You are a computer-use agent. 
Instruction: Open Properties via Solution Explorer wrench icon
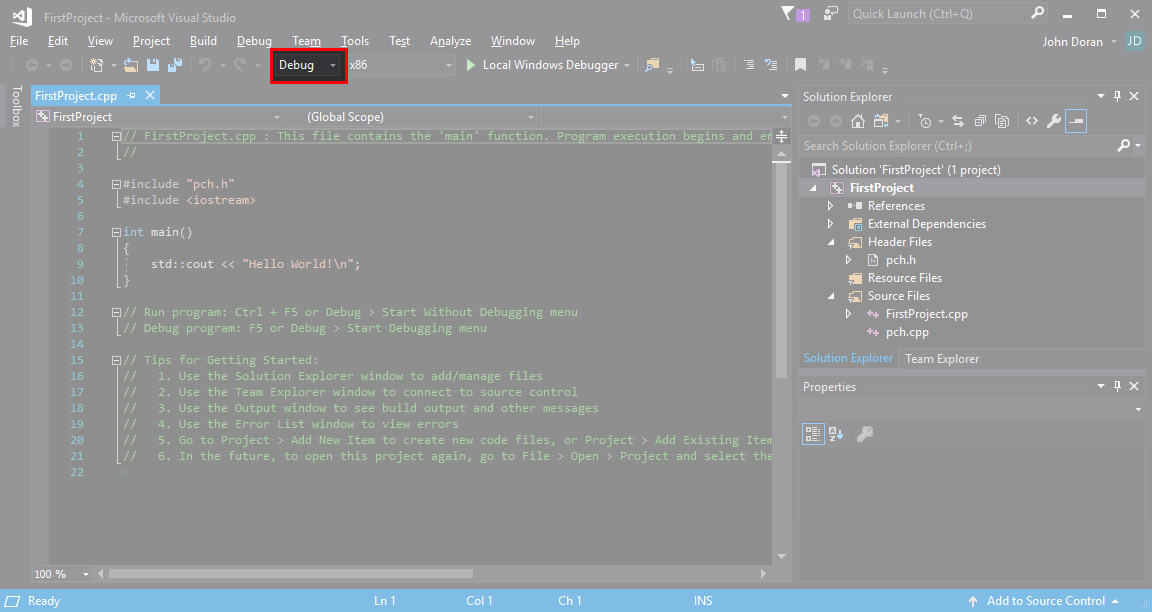1054,121
